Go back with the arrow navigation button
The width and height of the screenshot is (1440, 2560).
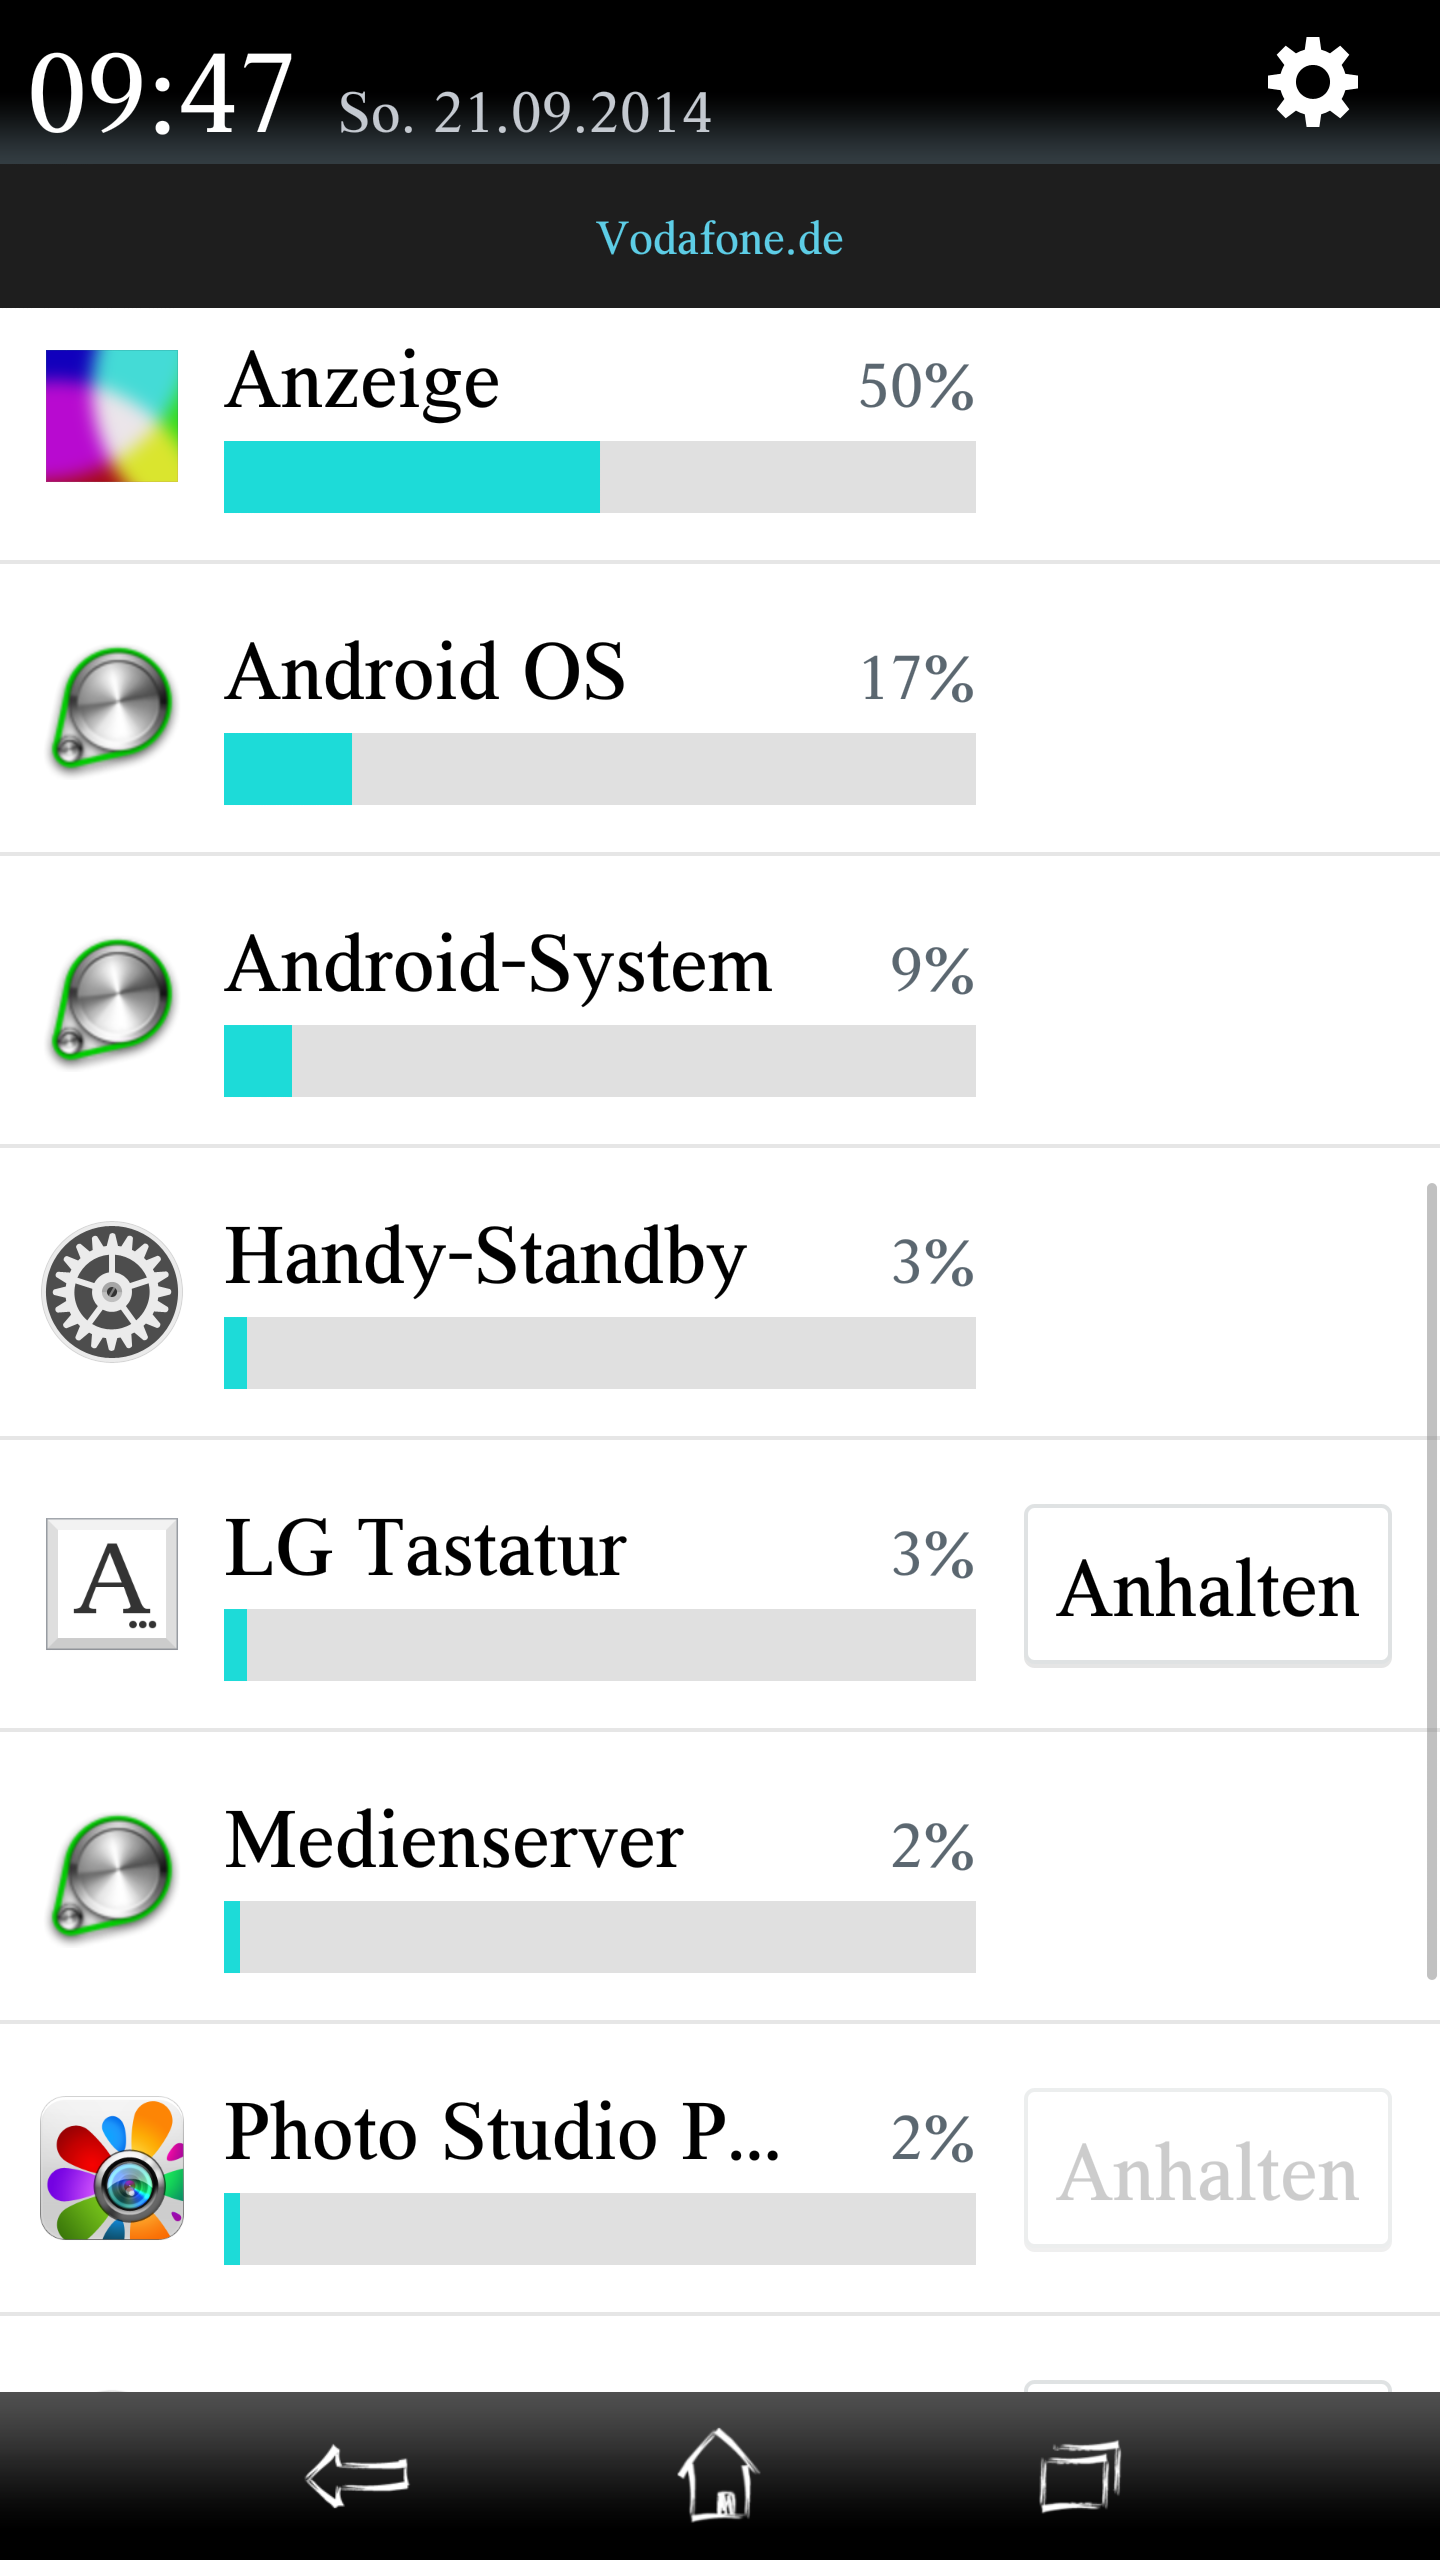pos(357,2476)
